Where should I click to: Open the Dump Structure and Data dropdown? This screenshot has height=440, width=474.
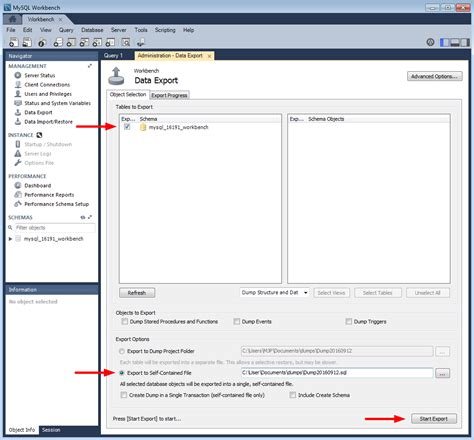275,293
